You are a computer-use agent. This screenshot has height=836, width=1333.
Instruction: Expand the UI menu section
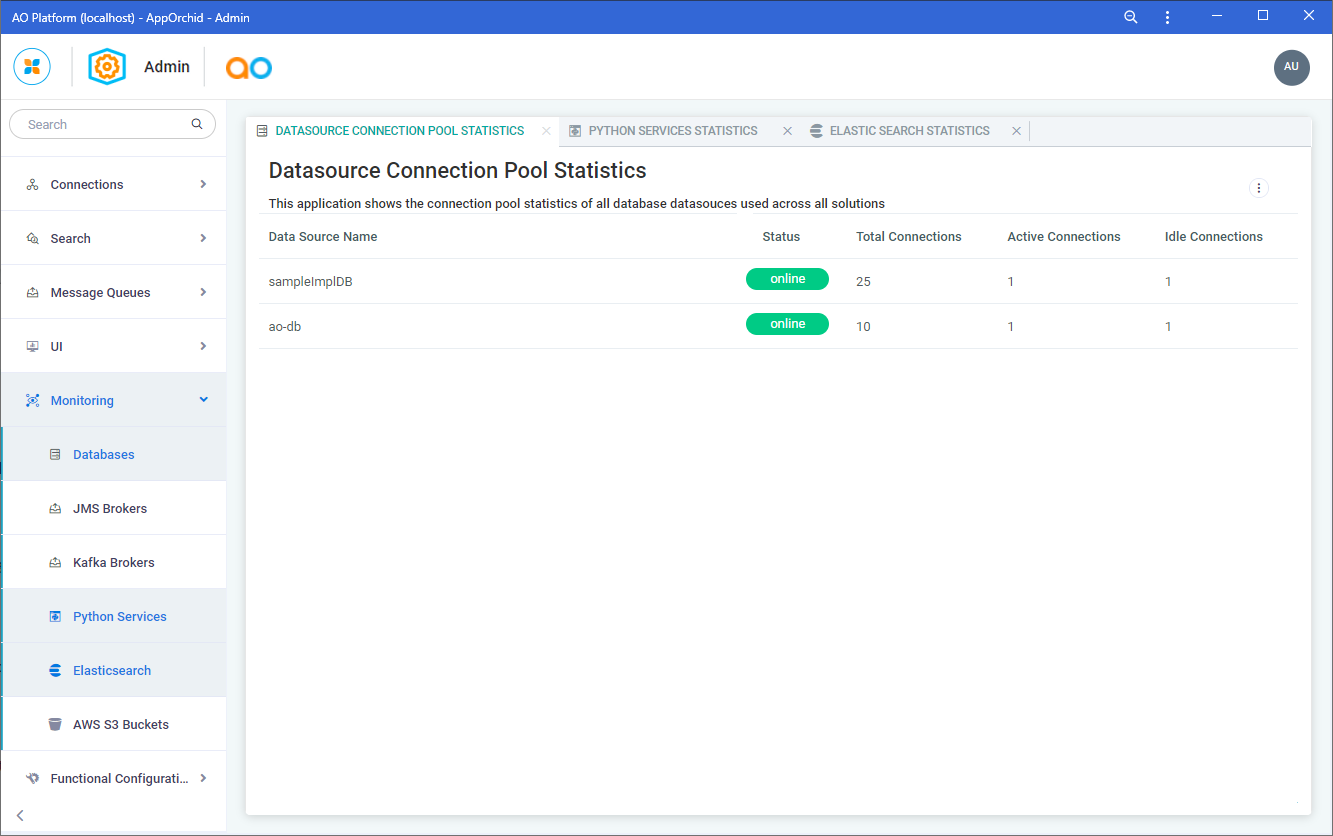[113, 347]
